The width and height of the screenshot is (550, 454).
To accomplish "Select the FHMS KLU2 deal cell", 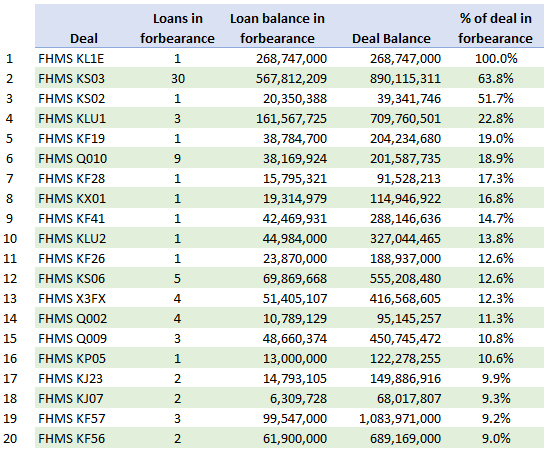I will pyautogui.click(x=72, y=239).
